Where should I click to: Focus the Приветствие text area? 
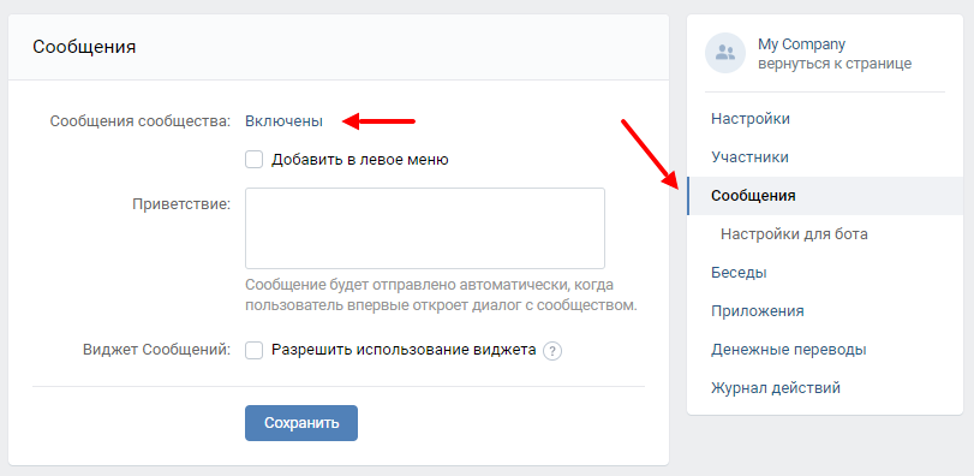point(425,228)
